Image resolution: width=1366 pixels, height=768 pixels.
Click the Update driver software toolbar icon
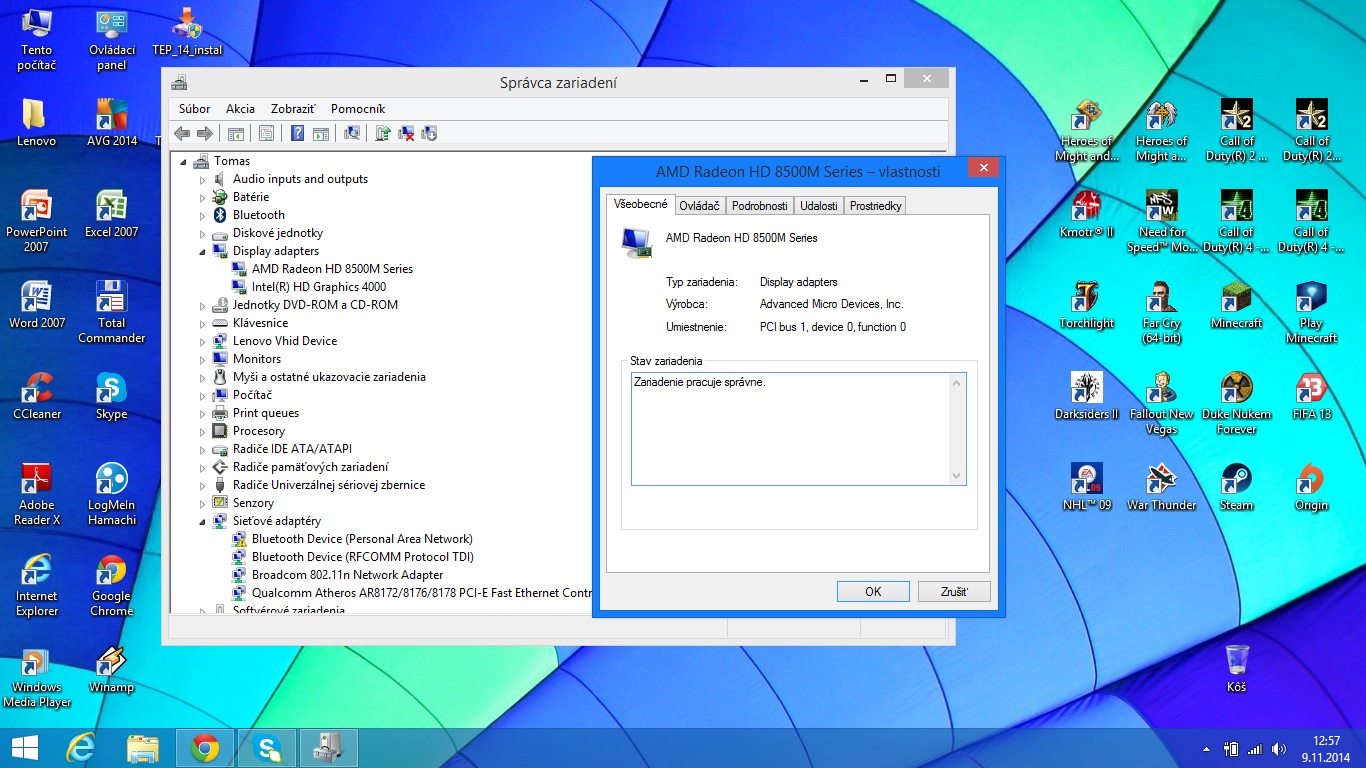click(x=382, y=133)
